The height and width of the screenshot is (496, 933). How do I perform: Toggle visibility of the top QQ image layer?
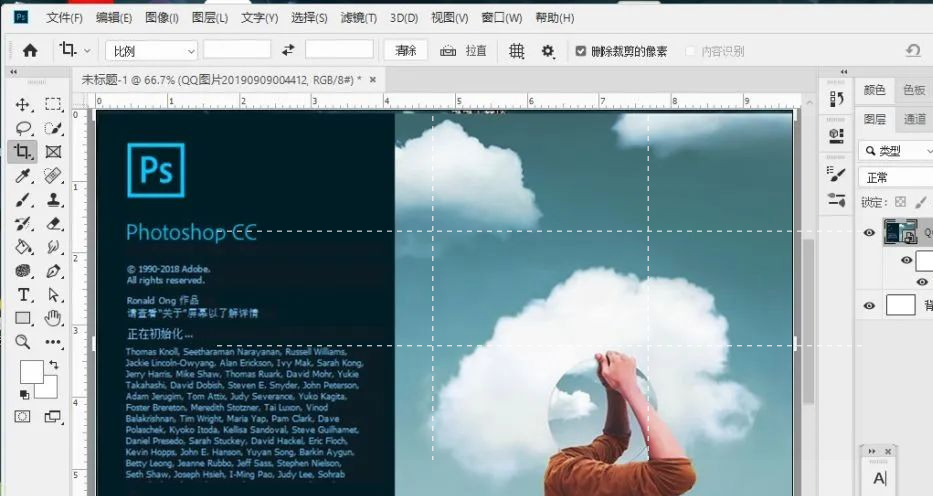[x=869, y=233]
